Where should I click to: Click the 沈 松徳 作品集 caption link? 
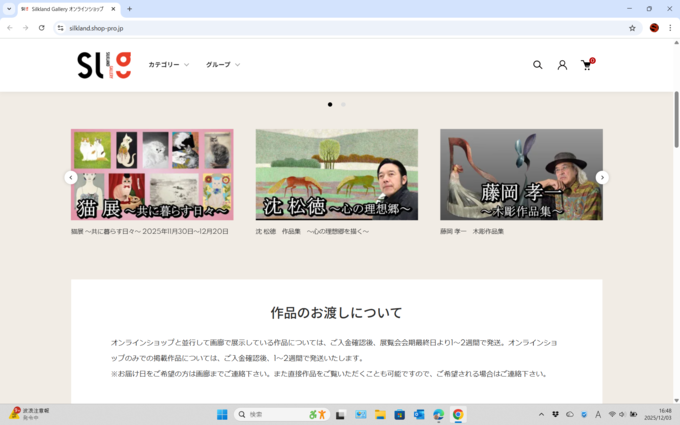tap(312, 232)
